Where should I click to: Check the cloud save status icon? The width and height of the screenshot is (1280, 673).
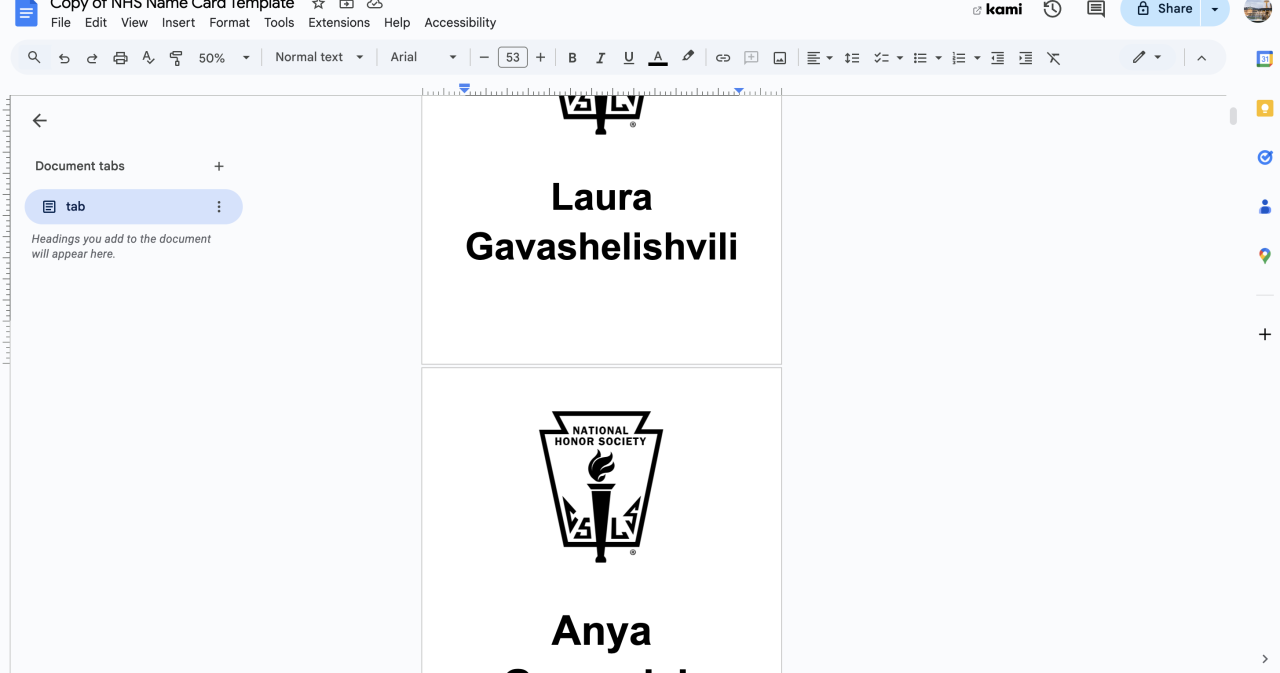coord(374,4)
